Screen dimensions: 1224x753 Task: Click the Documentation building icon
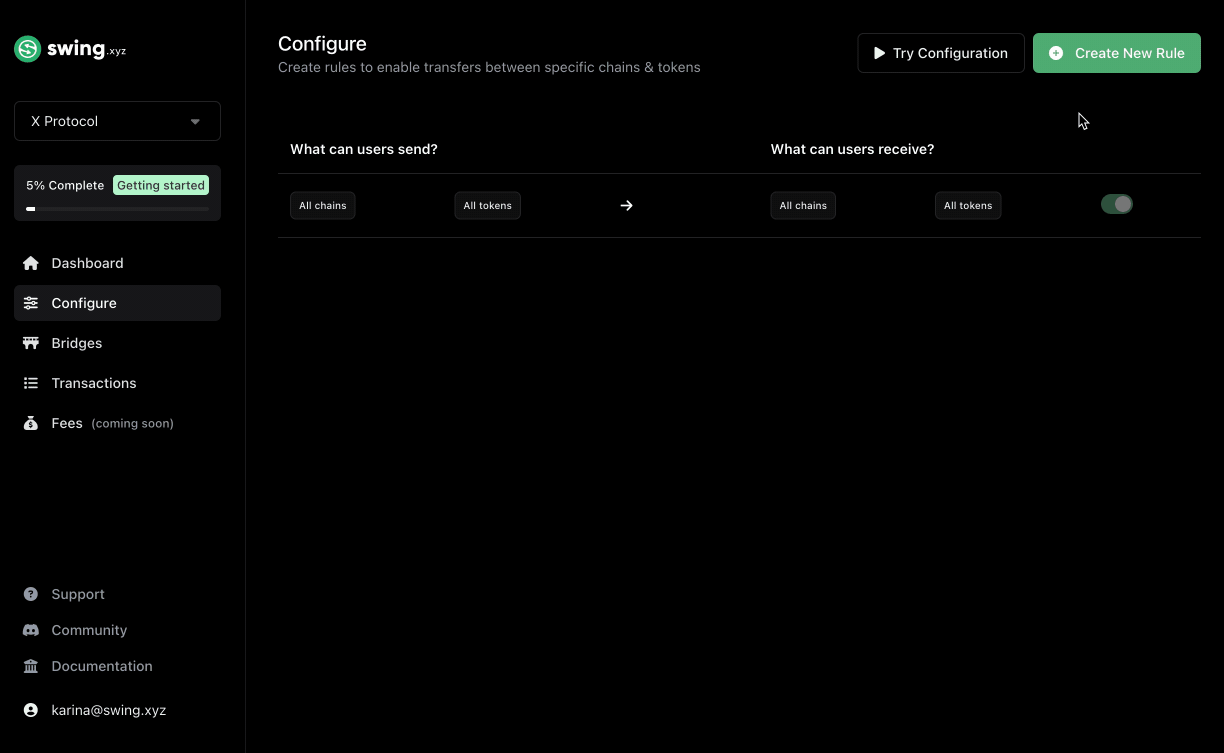(x=31, y=666)
